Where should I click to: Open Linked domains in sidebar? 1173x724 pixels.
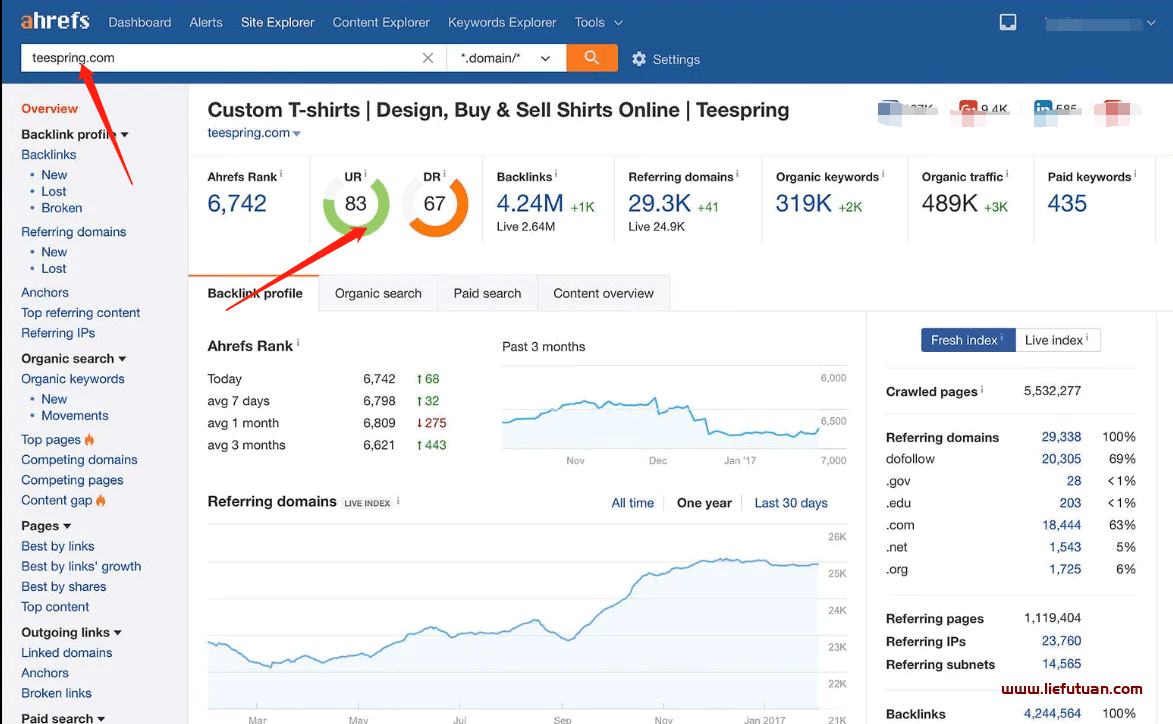(x=67, y=652)
